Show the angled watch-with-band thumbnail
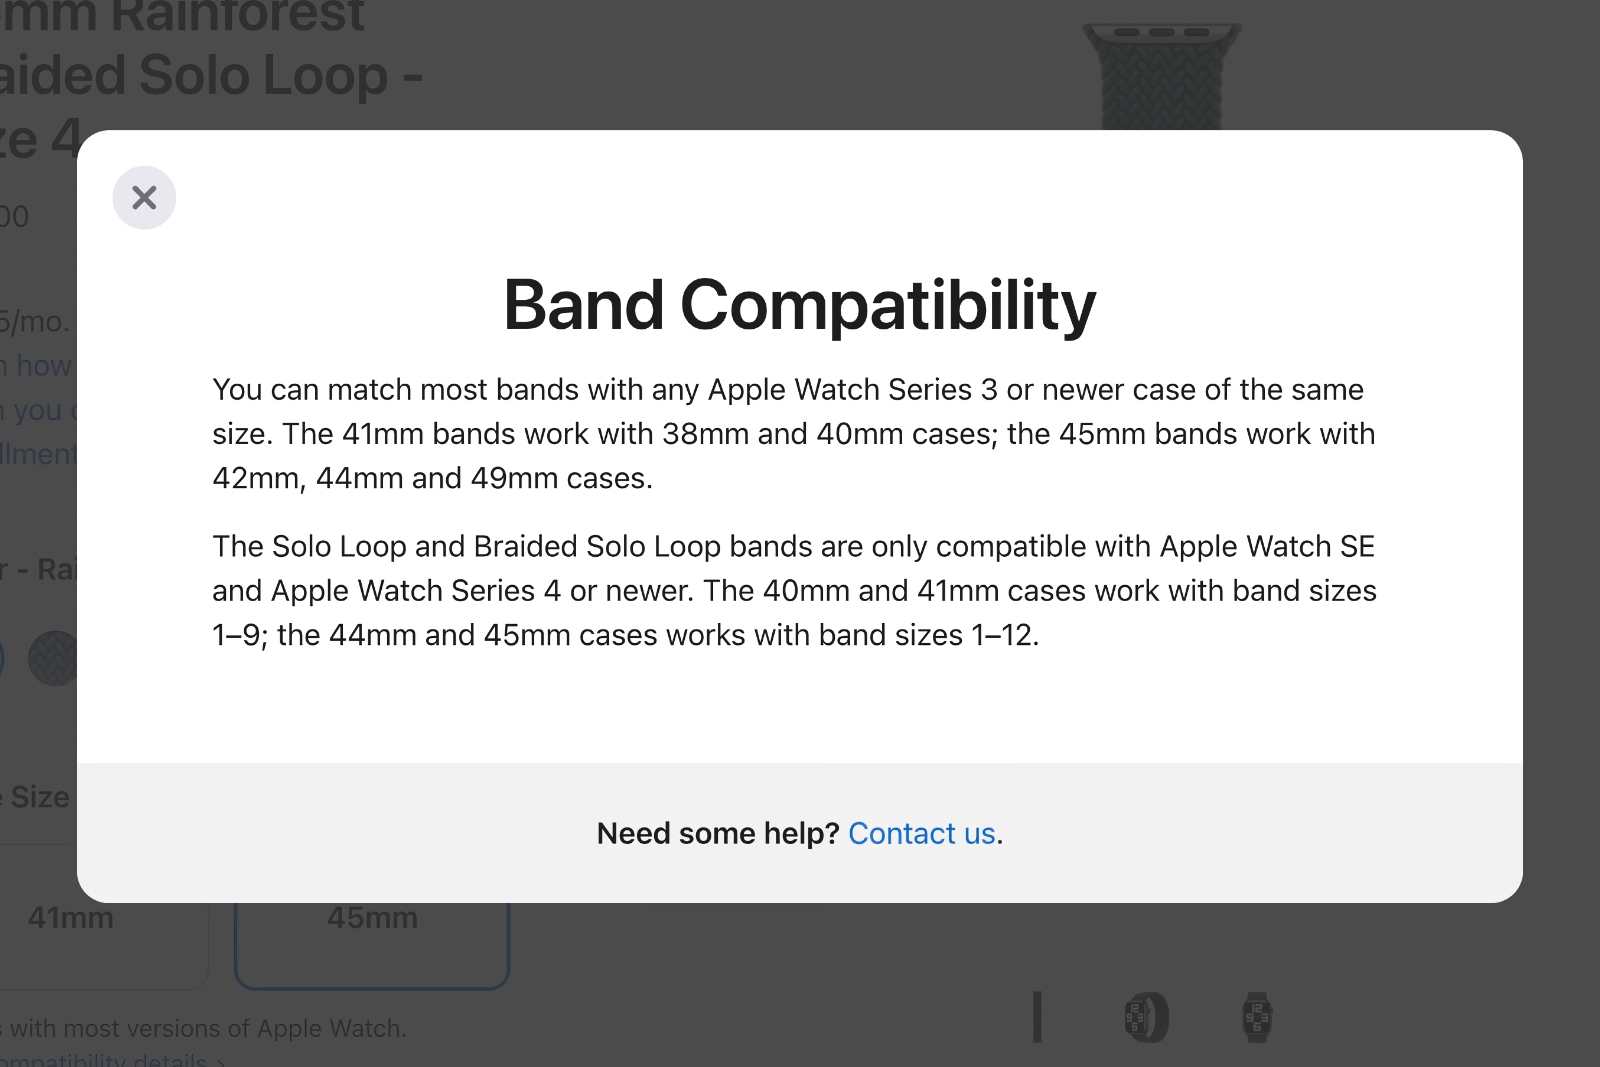 pos(1146,1017)
